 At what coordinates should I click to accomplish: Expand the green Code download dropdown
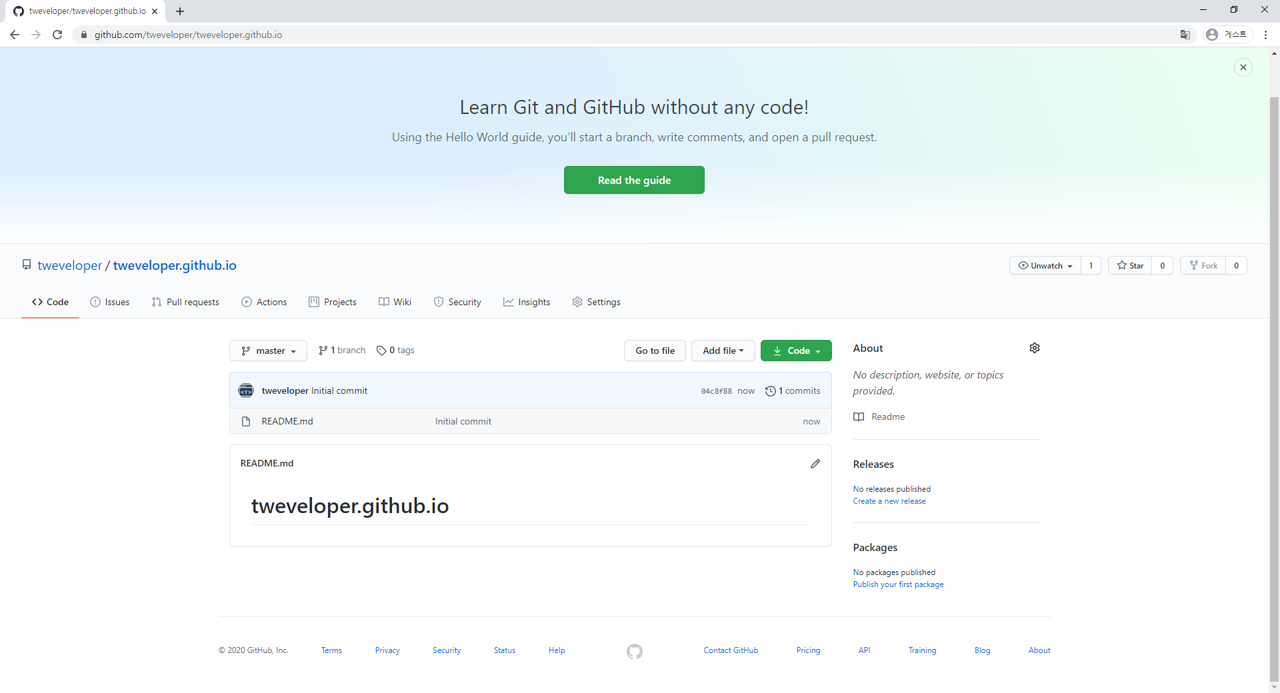coord(796,351)
